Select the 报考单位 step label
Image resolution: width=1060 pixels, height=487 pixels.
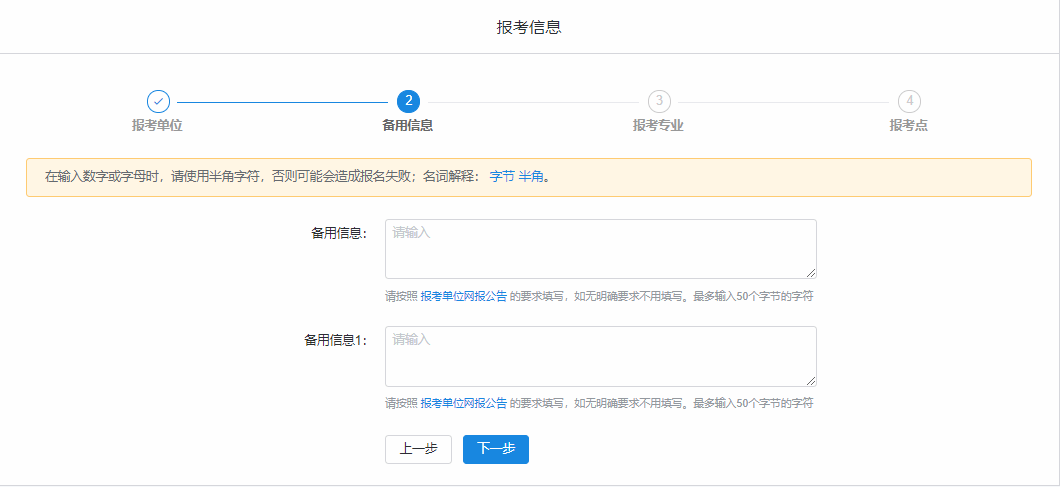[x=157, y=126]
